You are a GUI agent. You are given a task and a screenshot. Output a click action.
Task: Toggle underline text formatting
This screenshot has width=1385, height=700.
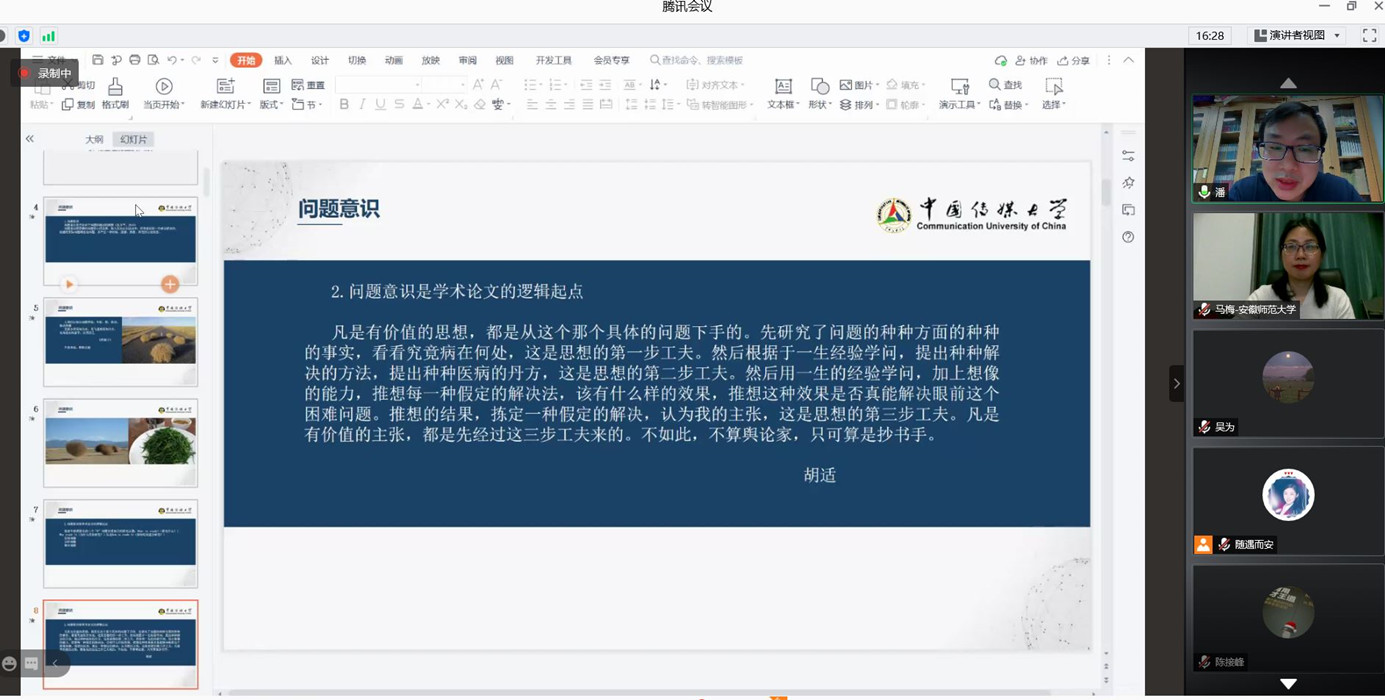click(380, 105)
